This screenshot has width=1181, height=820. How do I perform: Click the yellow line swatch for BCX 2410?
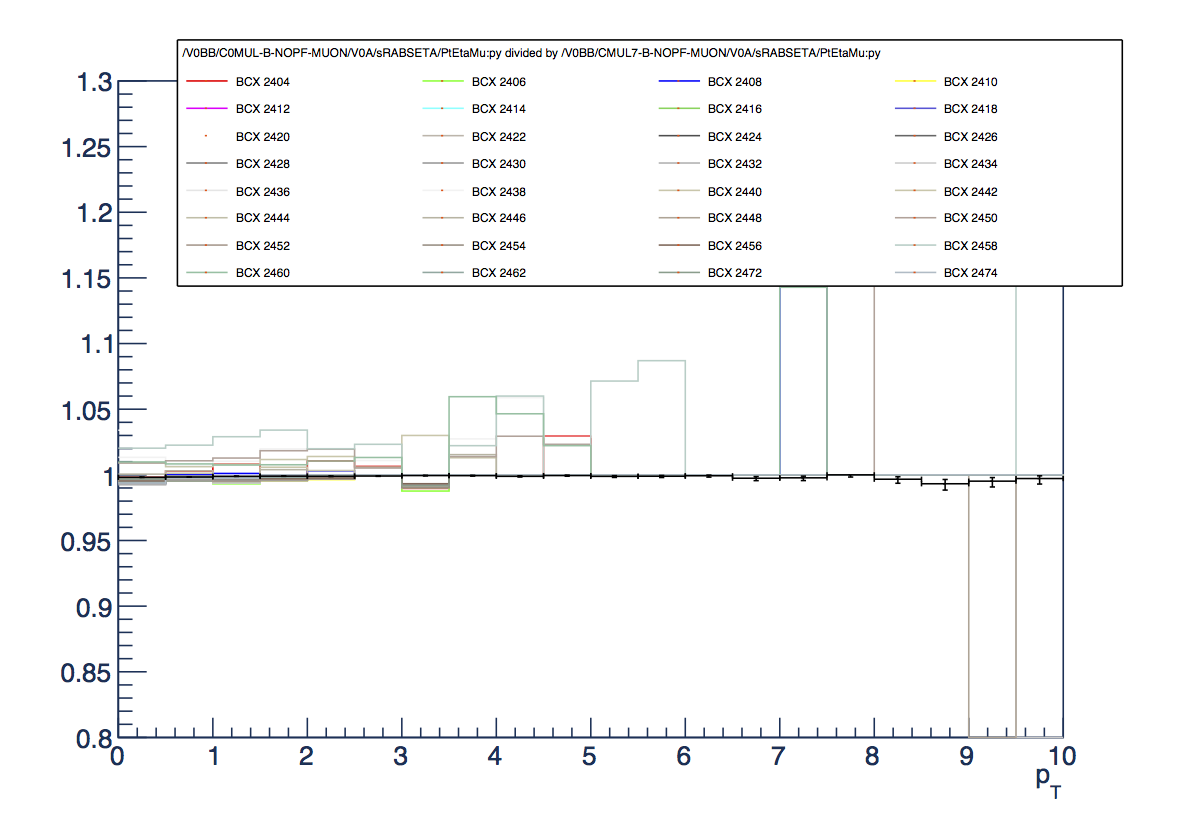[x=915, y=81]
